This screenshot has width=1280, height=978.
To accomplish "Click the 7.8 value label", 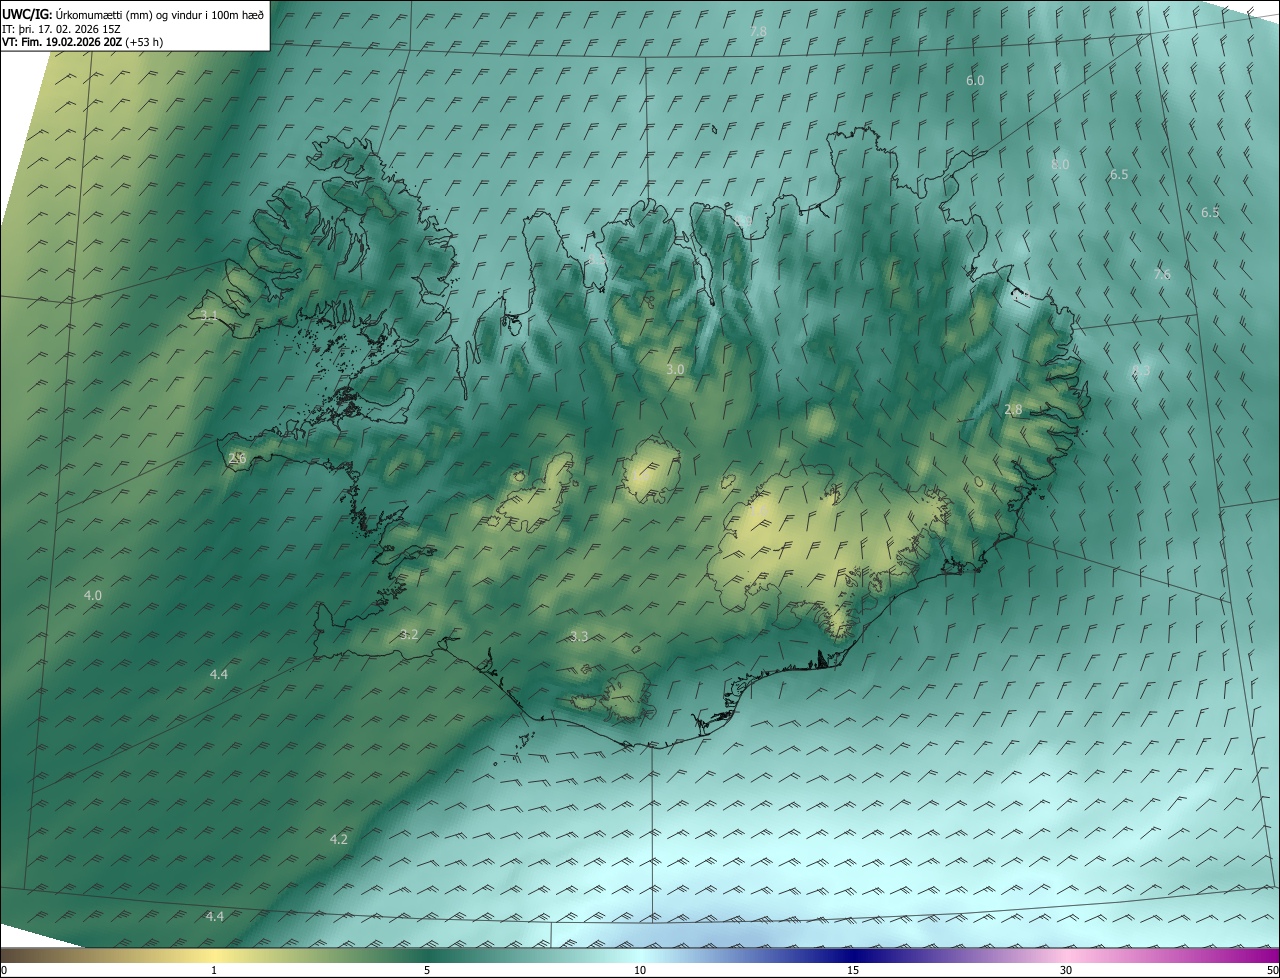I will tap(758, 32).
